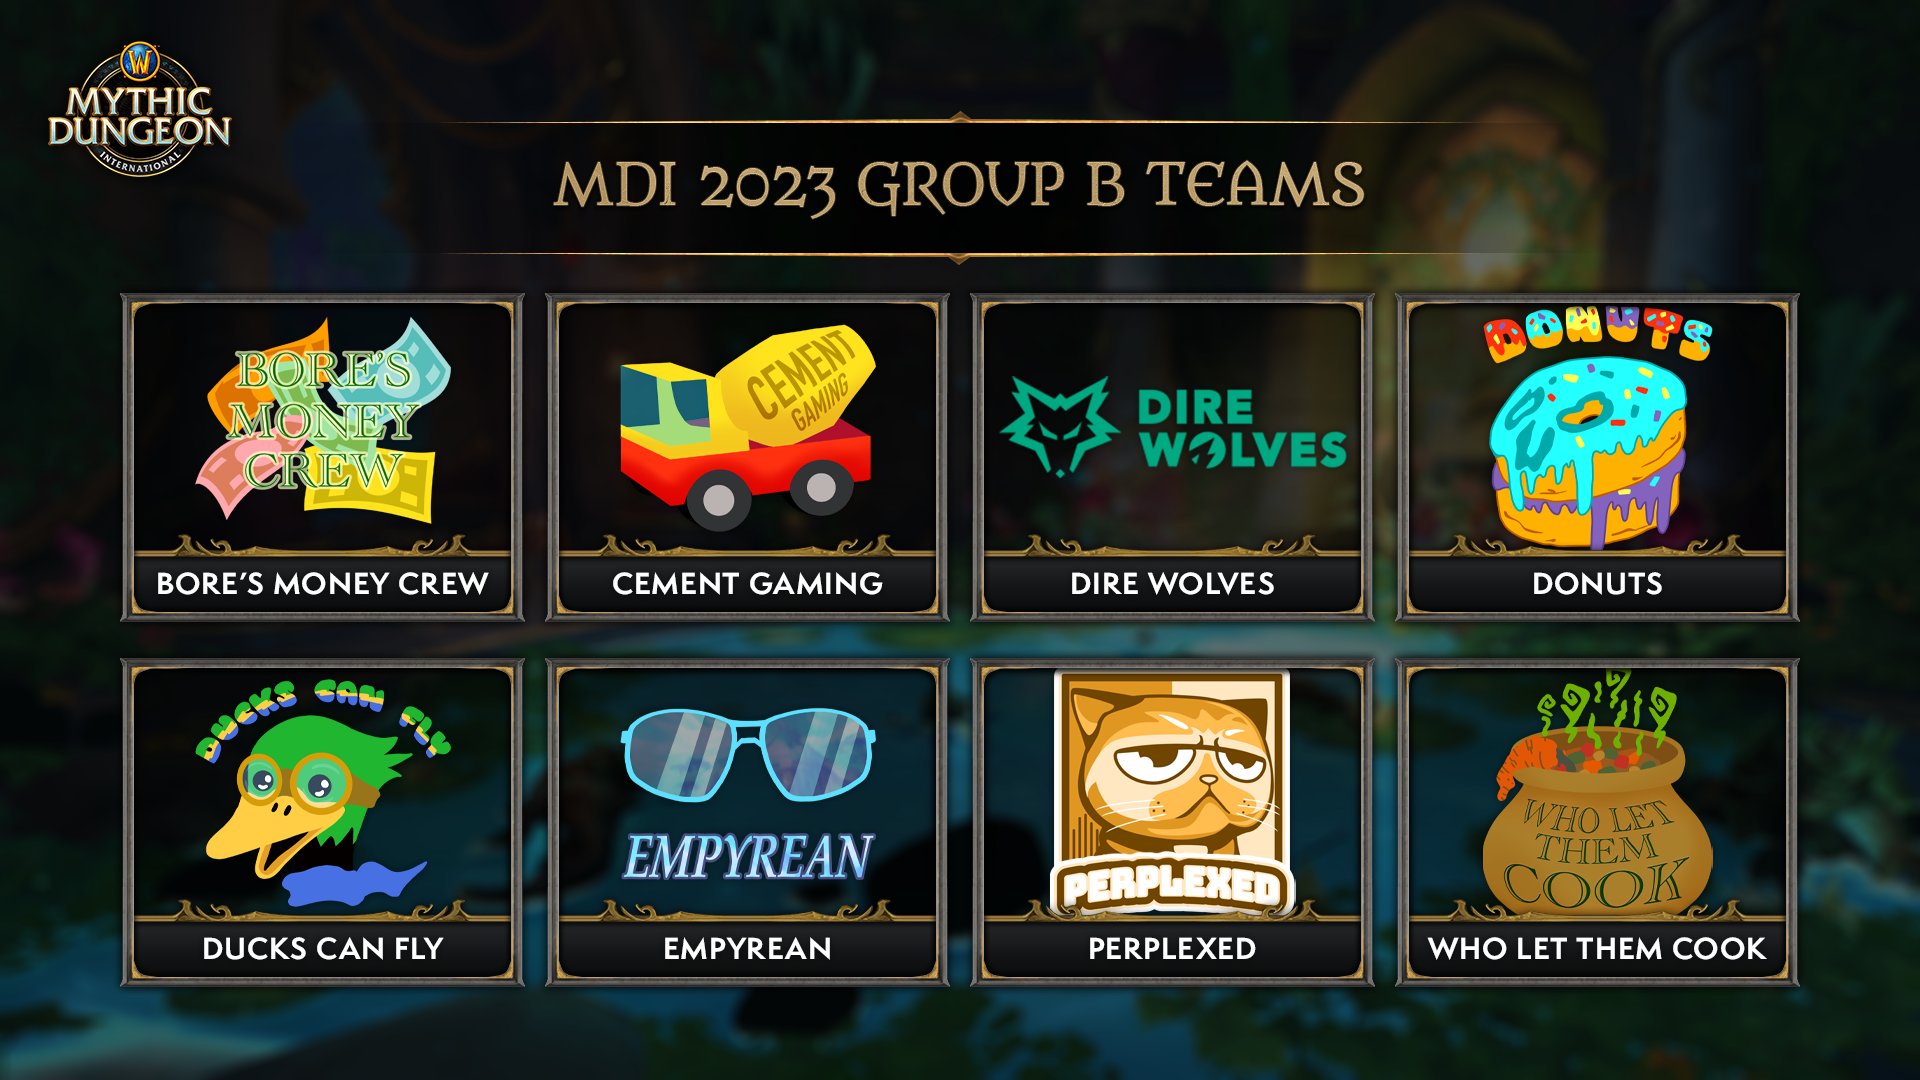Select the Ducks Can Fly duck logo

click(x=322, y=792)
